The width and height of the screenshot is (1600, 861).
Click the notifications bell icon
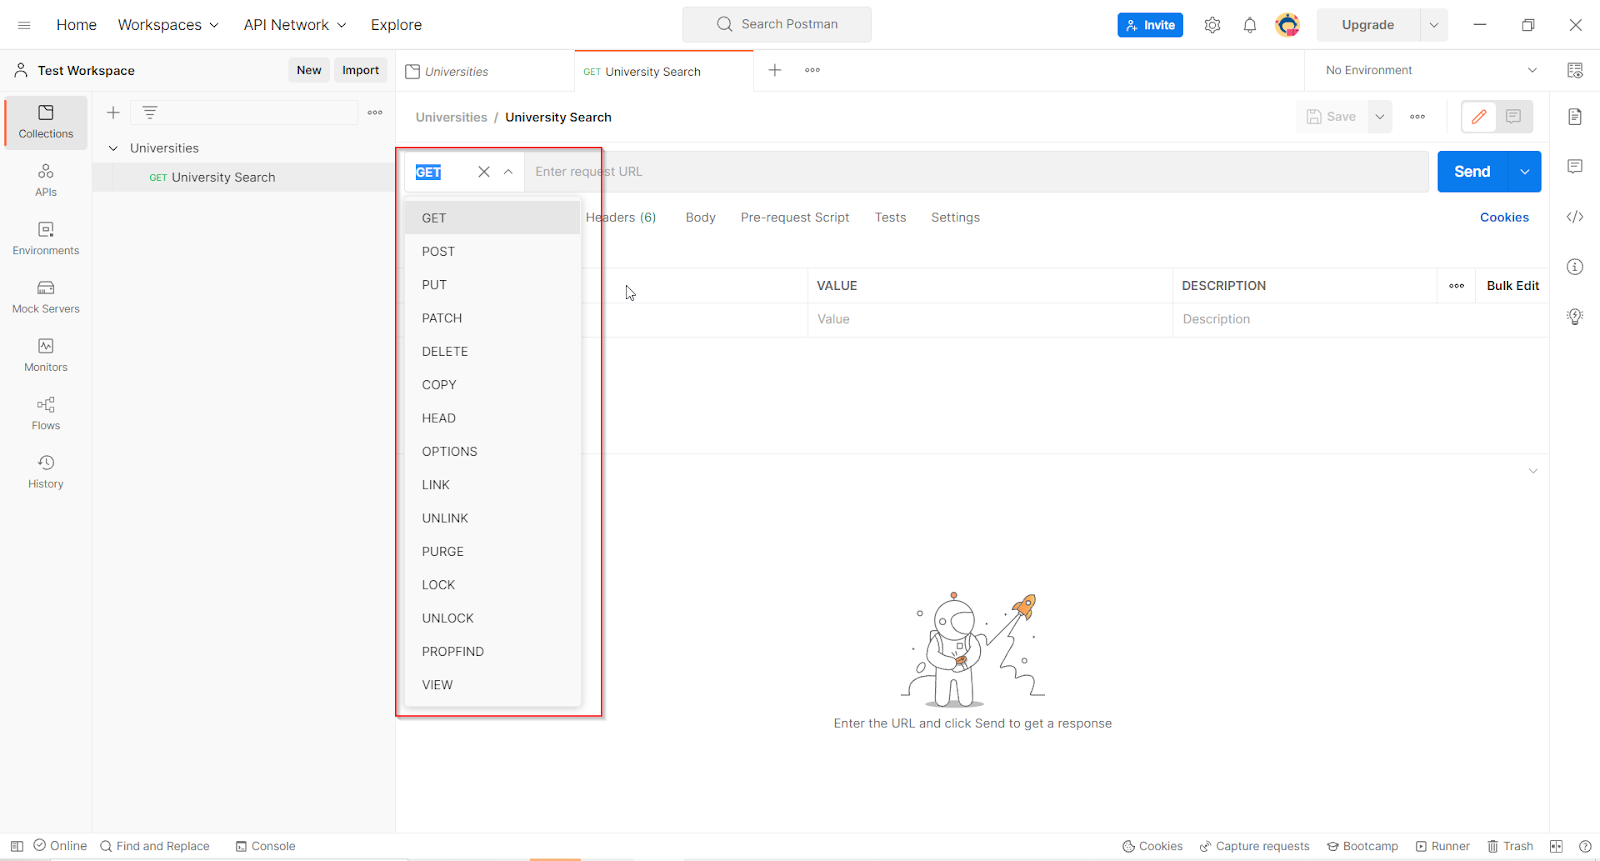[x=1250, y=25]
